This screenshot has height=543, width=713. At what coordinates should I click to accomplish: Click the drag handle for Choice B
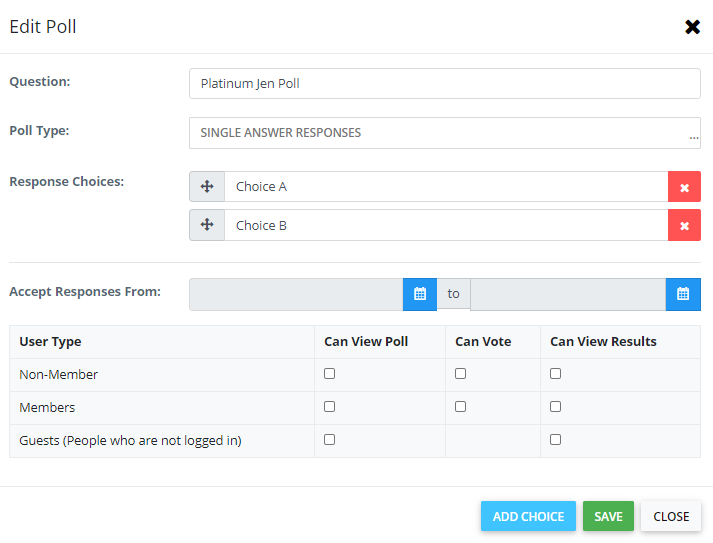[207, 225]
